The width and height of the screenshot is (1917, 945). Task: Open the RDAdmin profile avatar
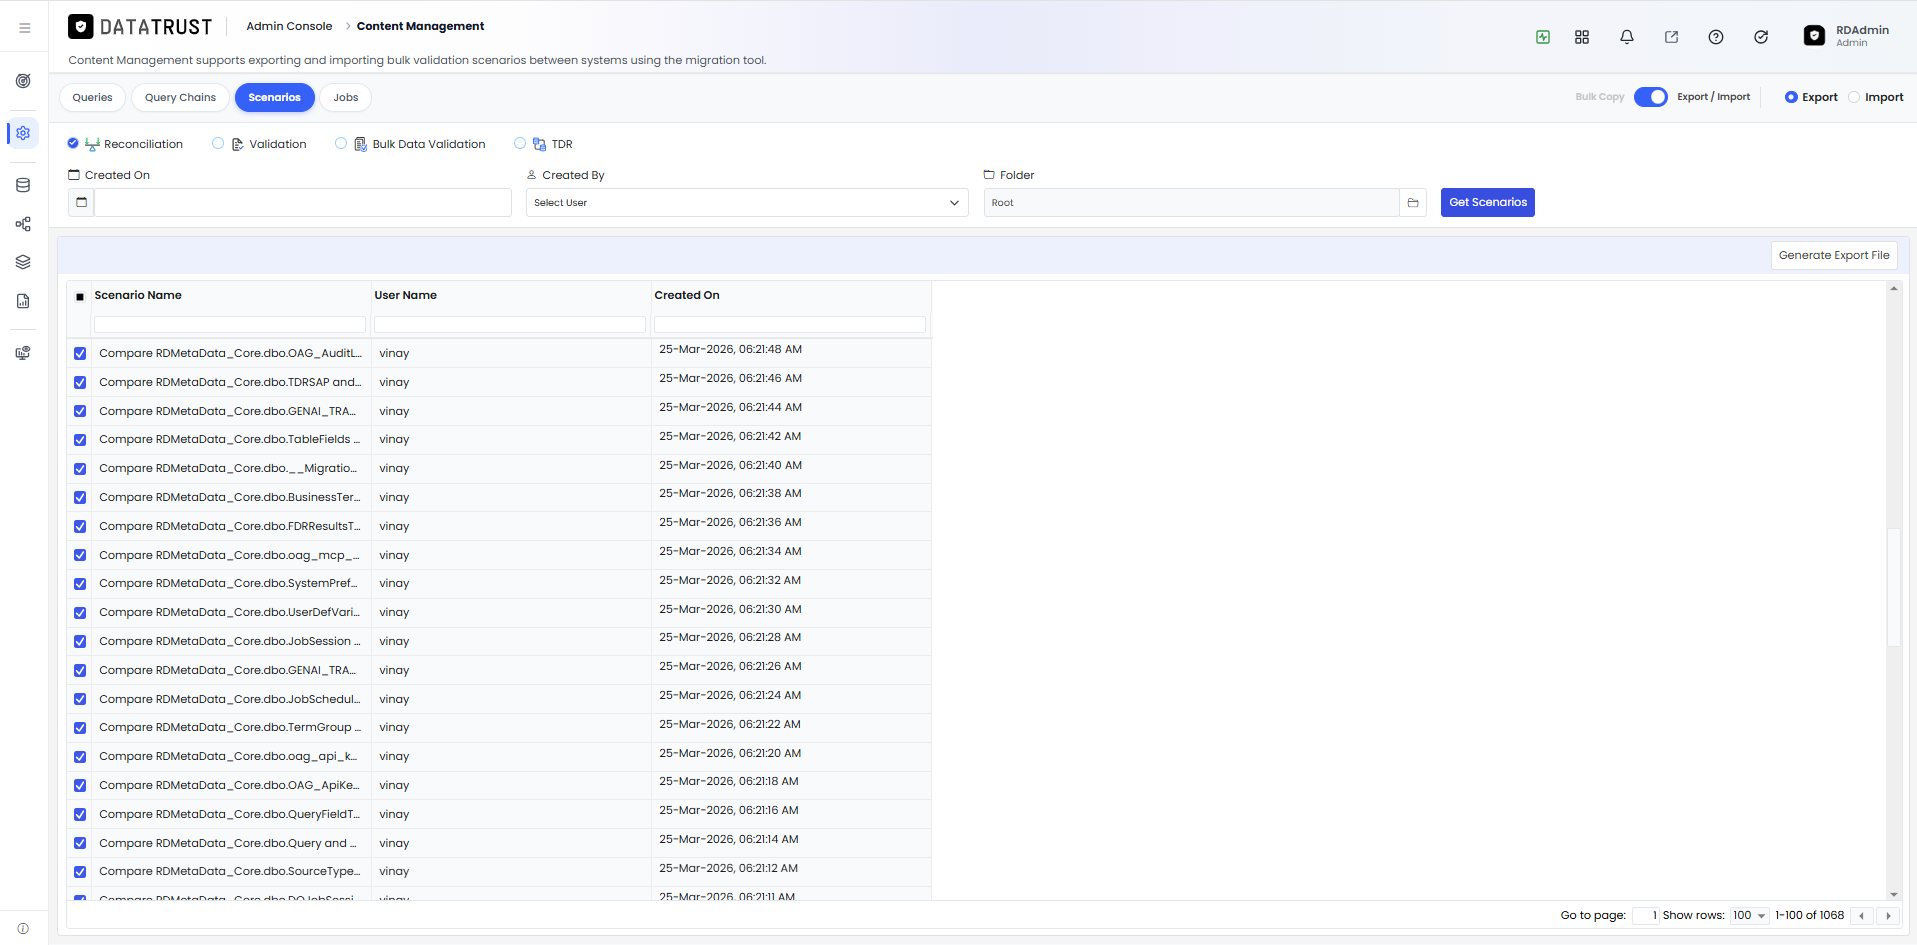(1814, 36)
